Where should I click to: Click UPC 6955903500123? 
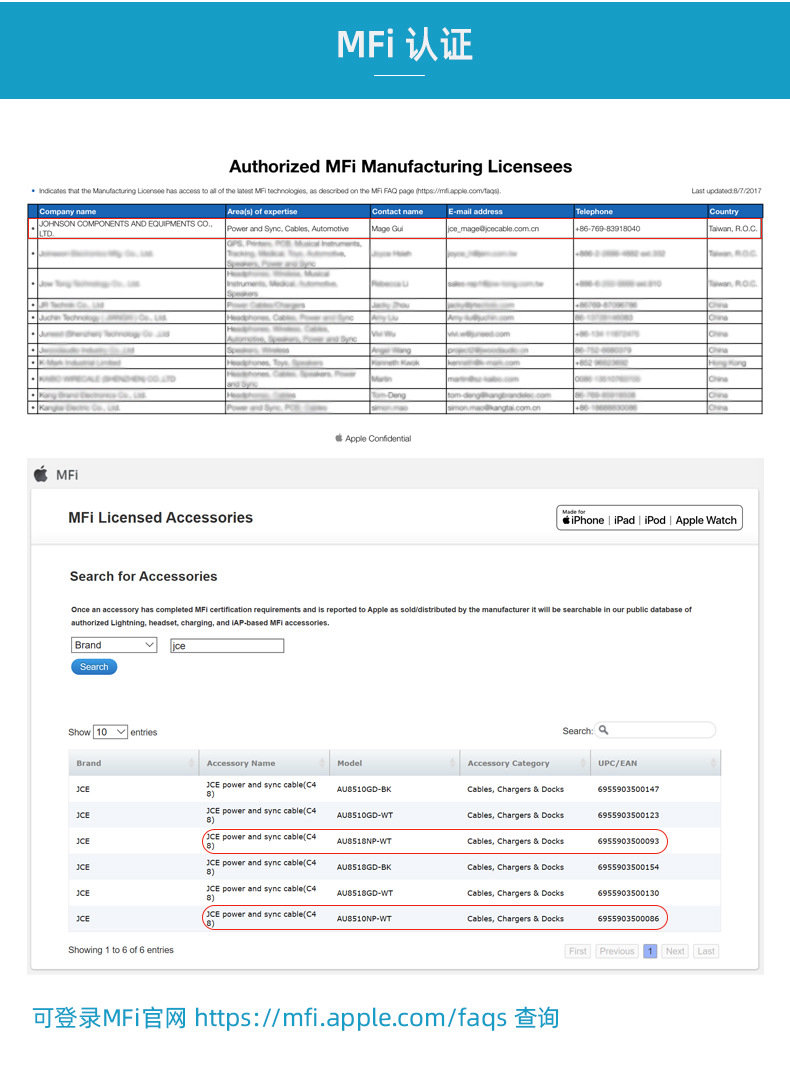click(x=629, y=815)
